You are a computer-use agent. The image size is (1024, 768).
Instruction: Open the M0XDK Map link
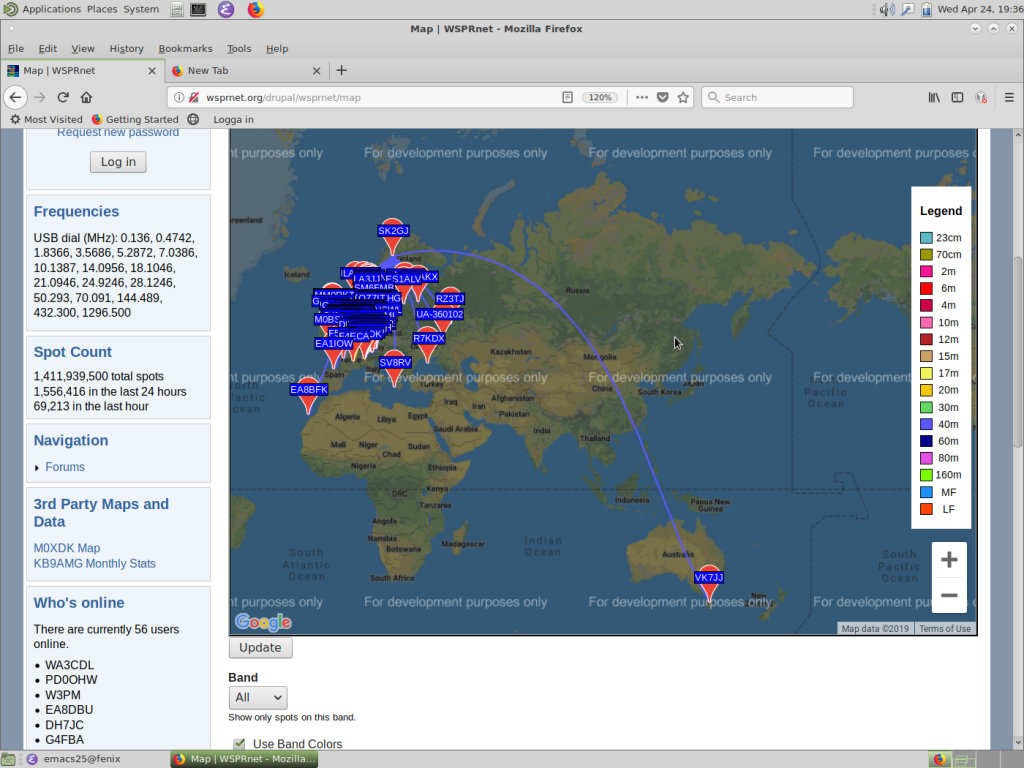pyautogui.click(x=67, y=548)
